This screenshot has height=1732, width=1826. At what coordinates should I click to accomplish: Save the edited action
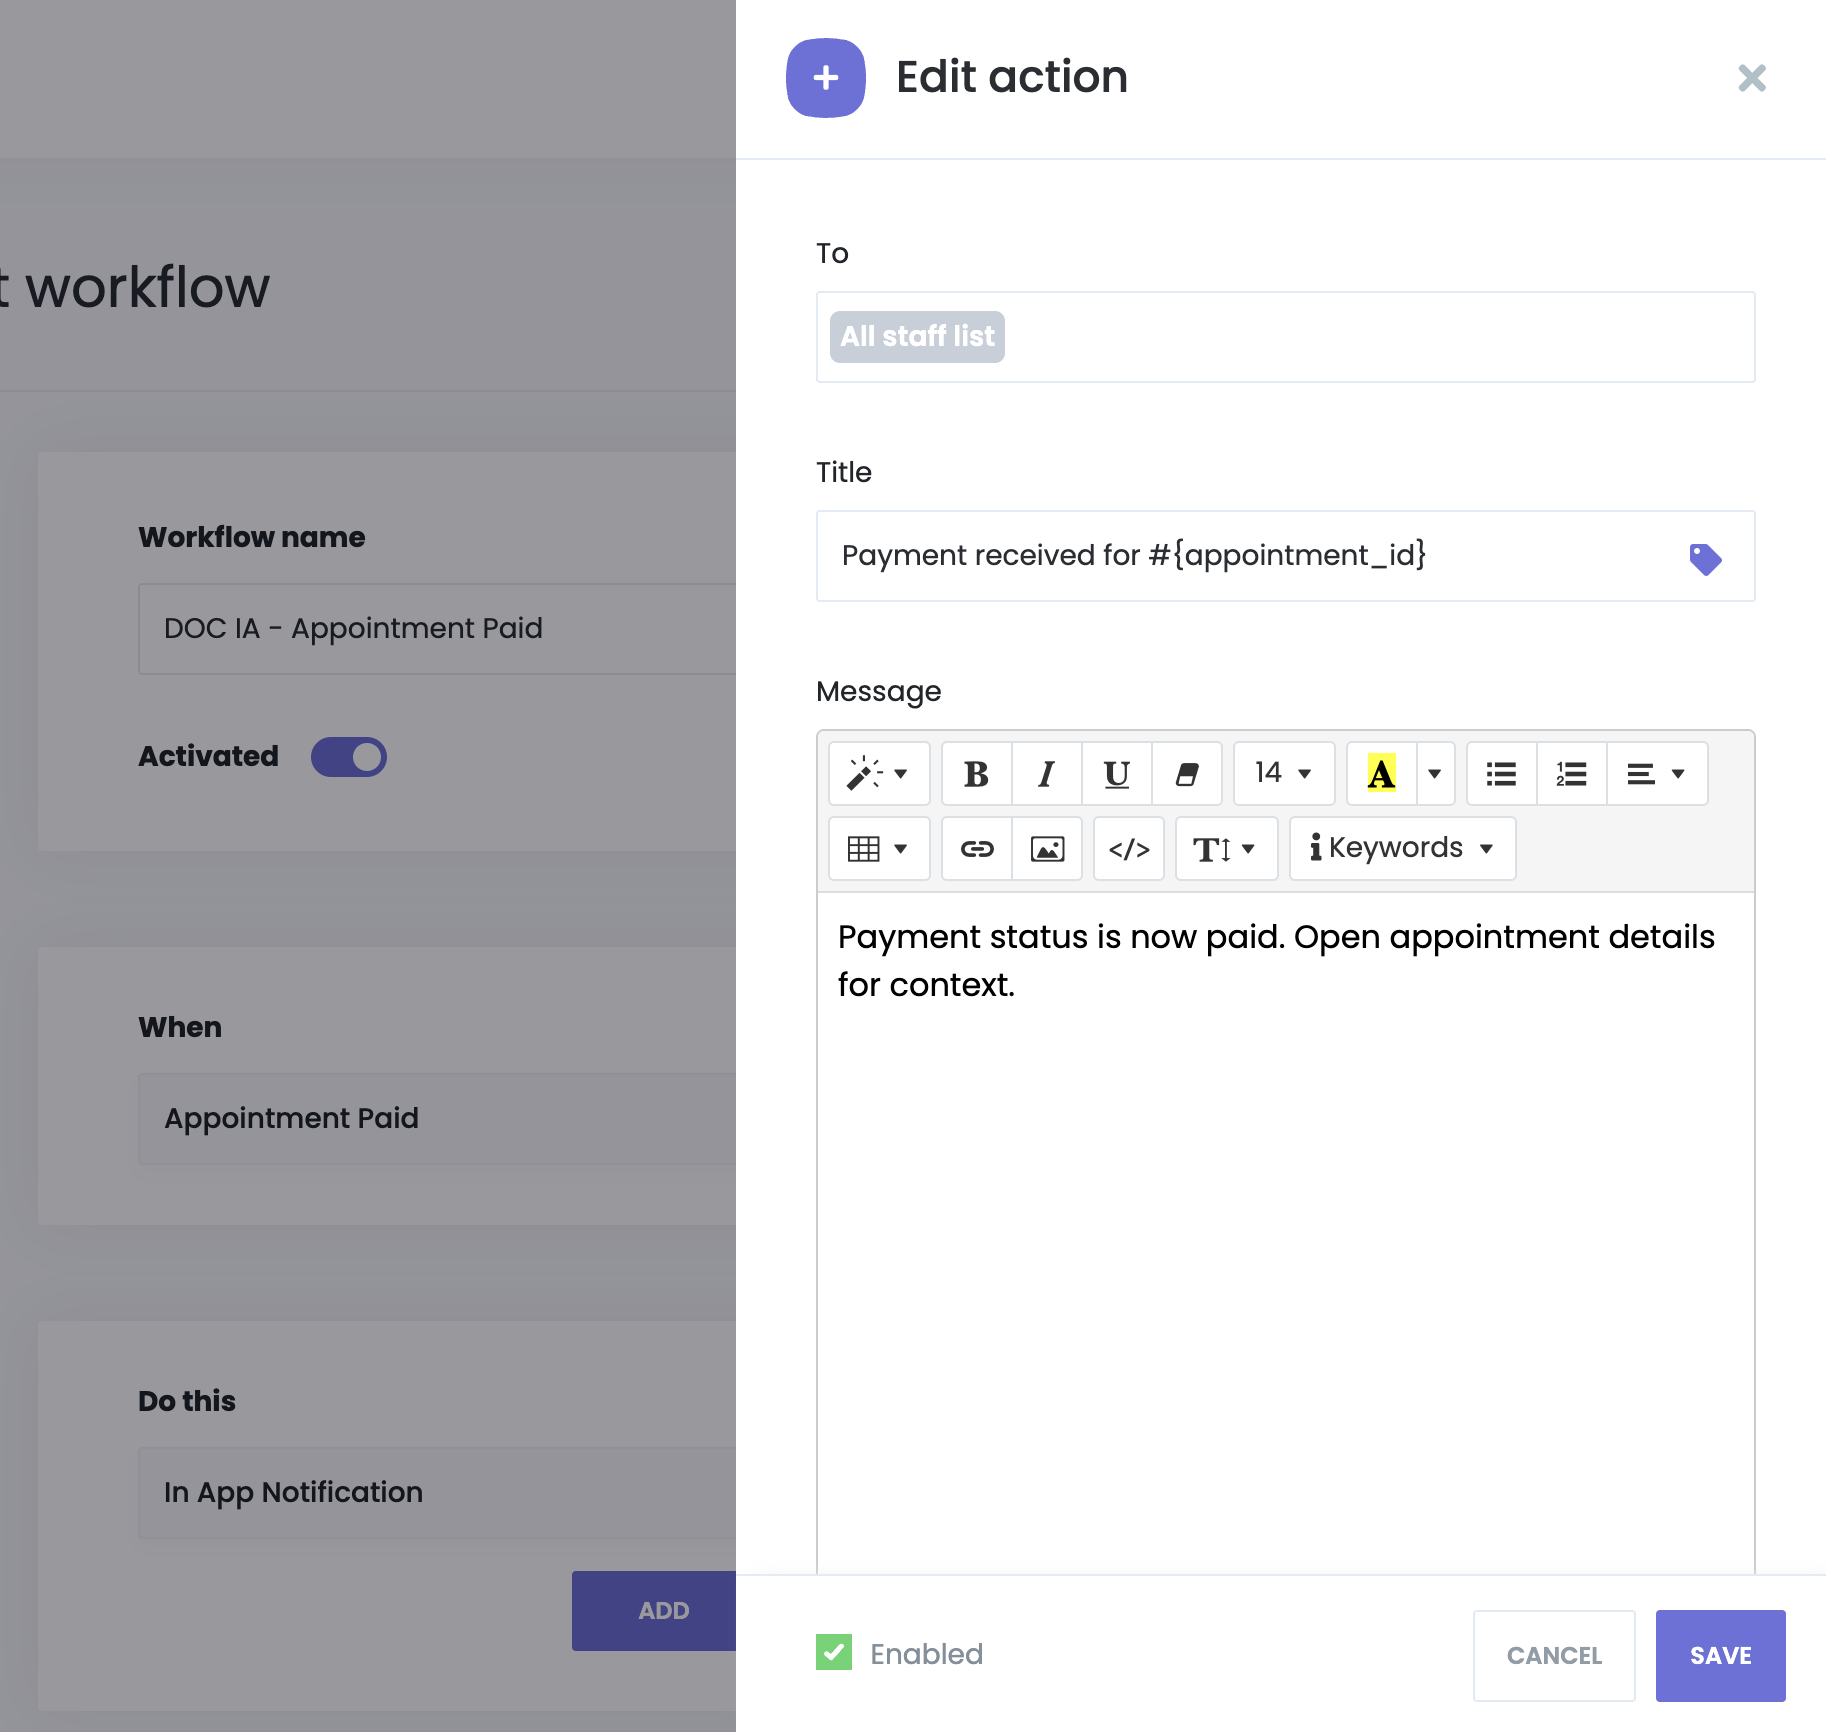pyautogui.click(x=1720, y=1656)
